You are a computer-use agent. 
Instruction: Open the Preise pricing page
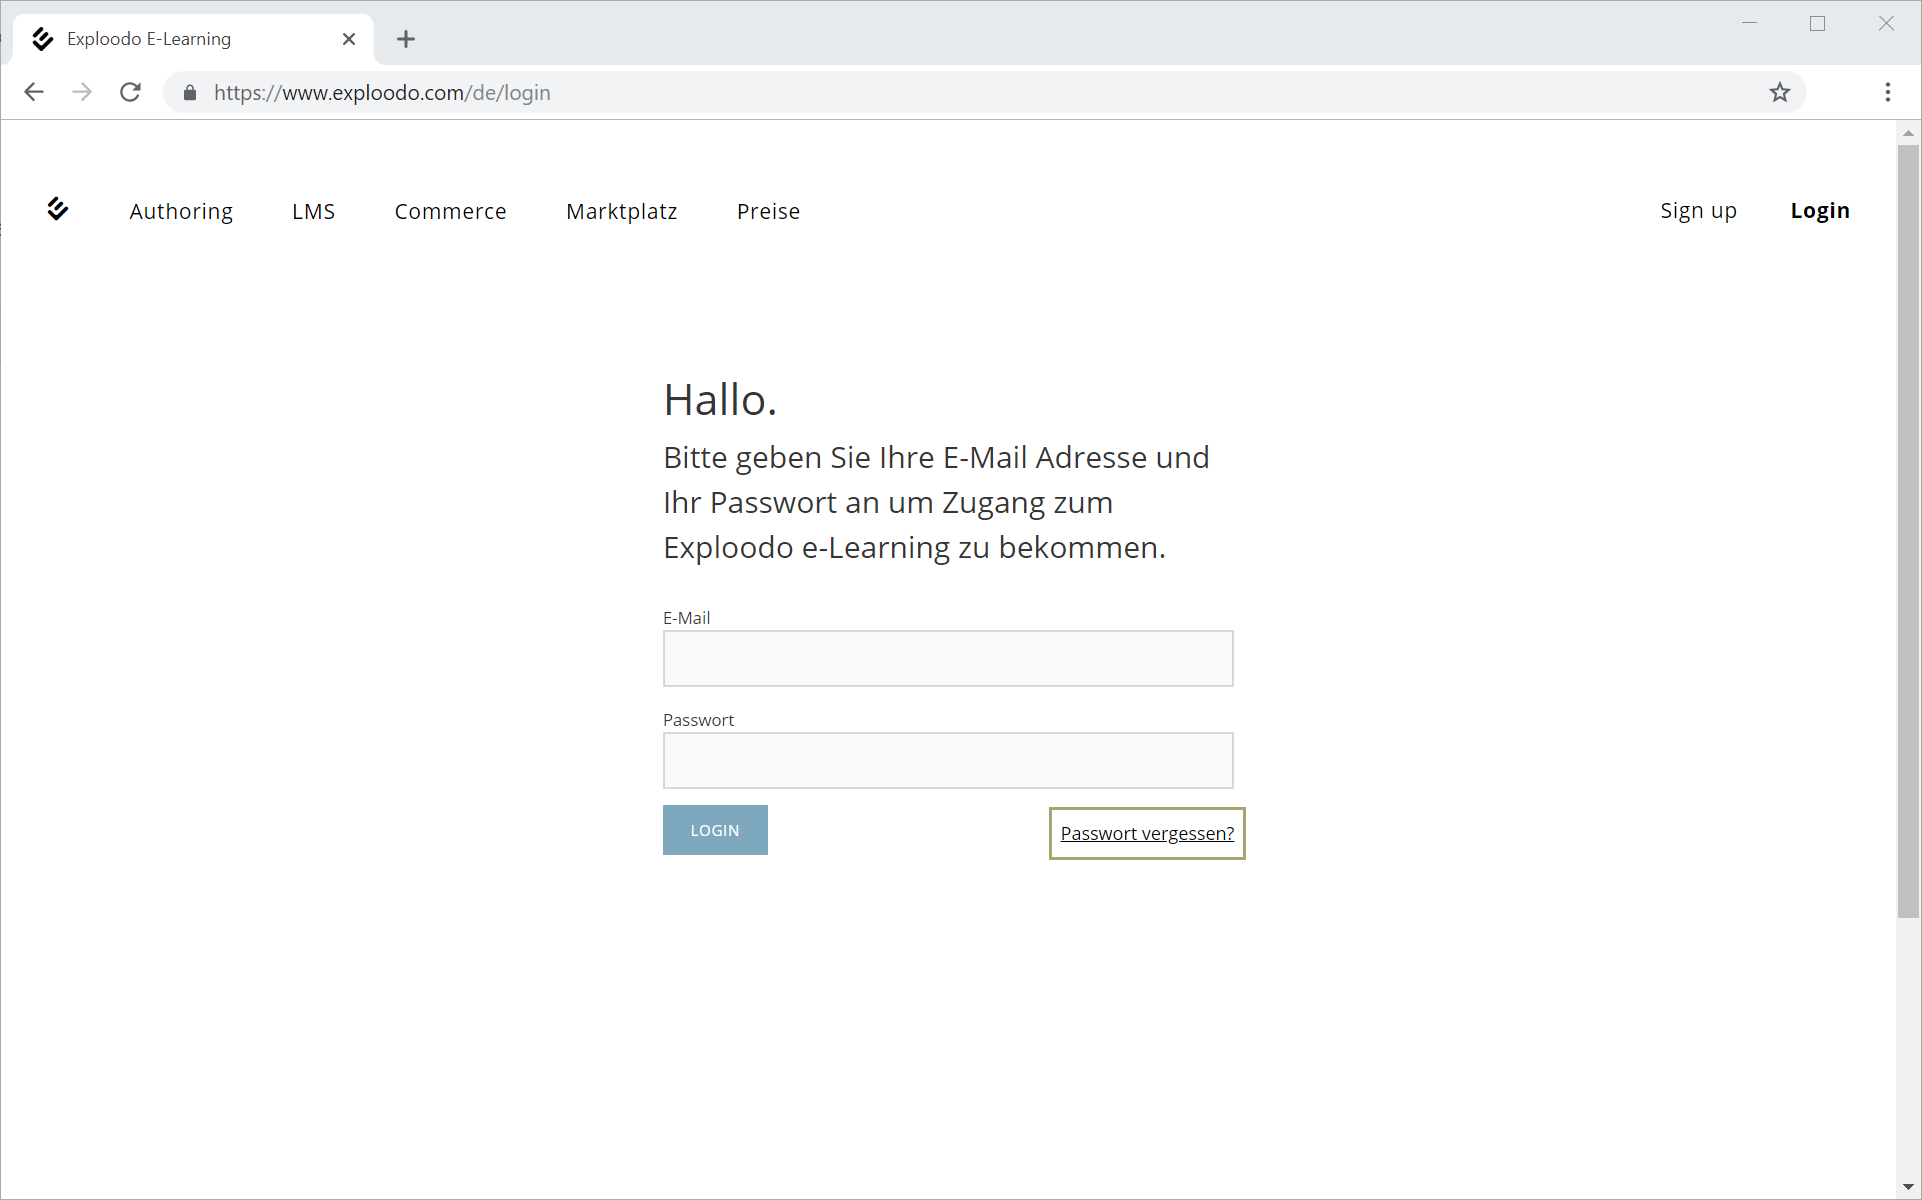pyautogui.click(x=768, y=211)
